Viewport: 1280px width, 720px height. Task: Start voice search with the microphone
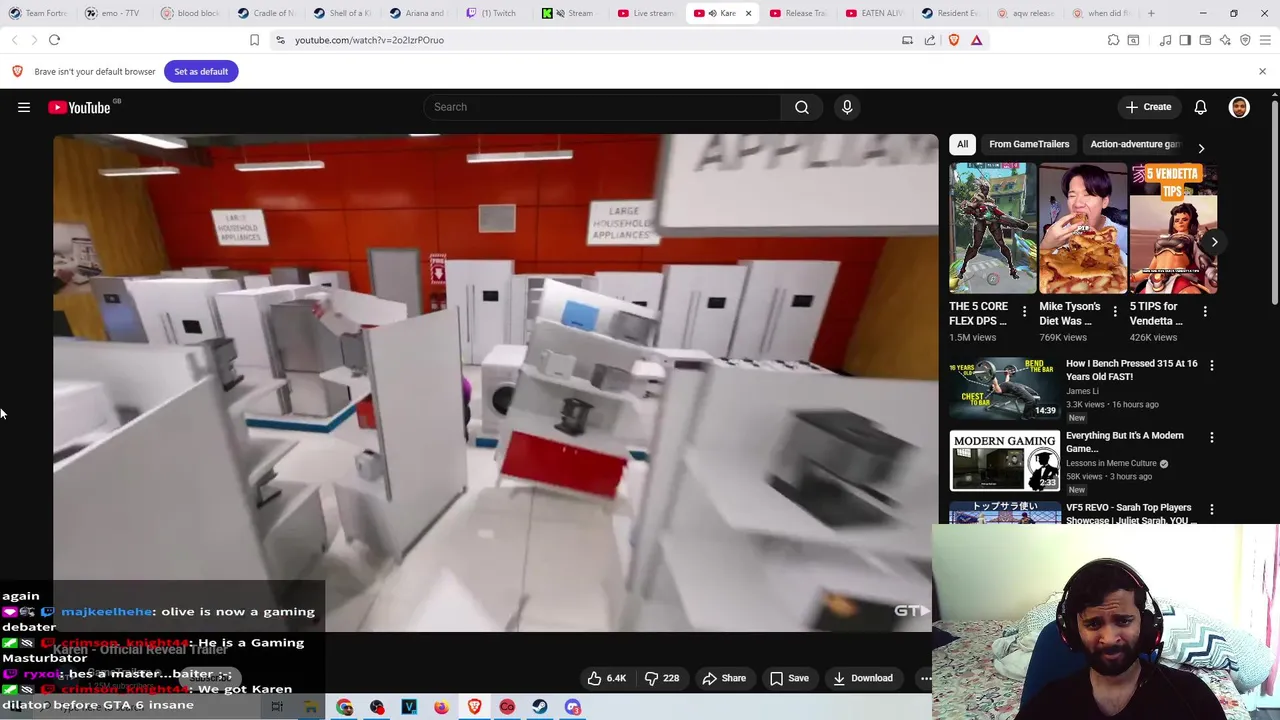point(847,107)
